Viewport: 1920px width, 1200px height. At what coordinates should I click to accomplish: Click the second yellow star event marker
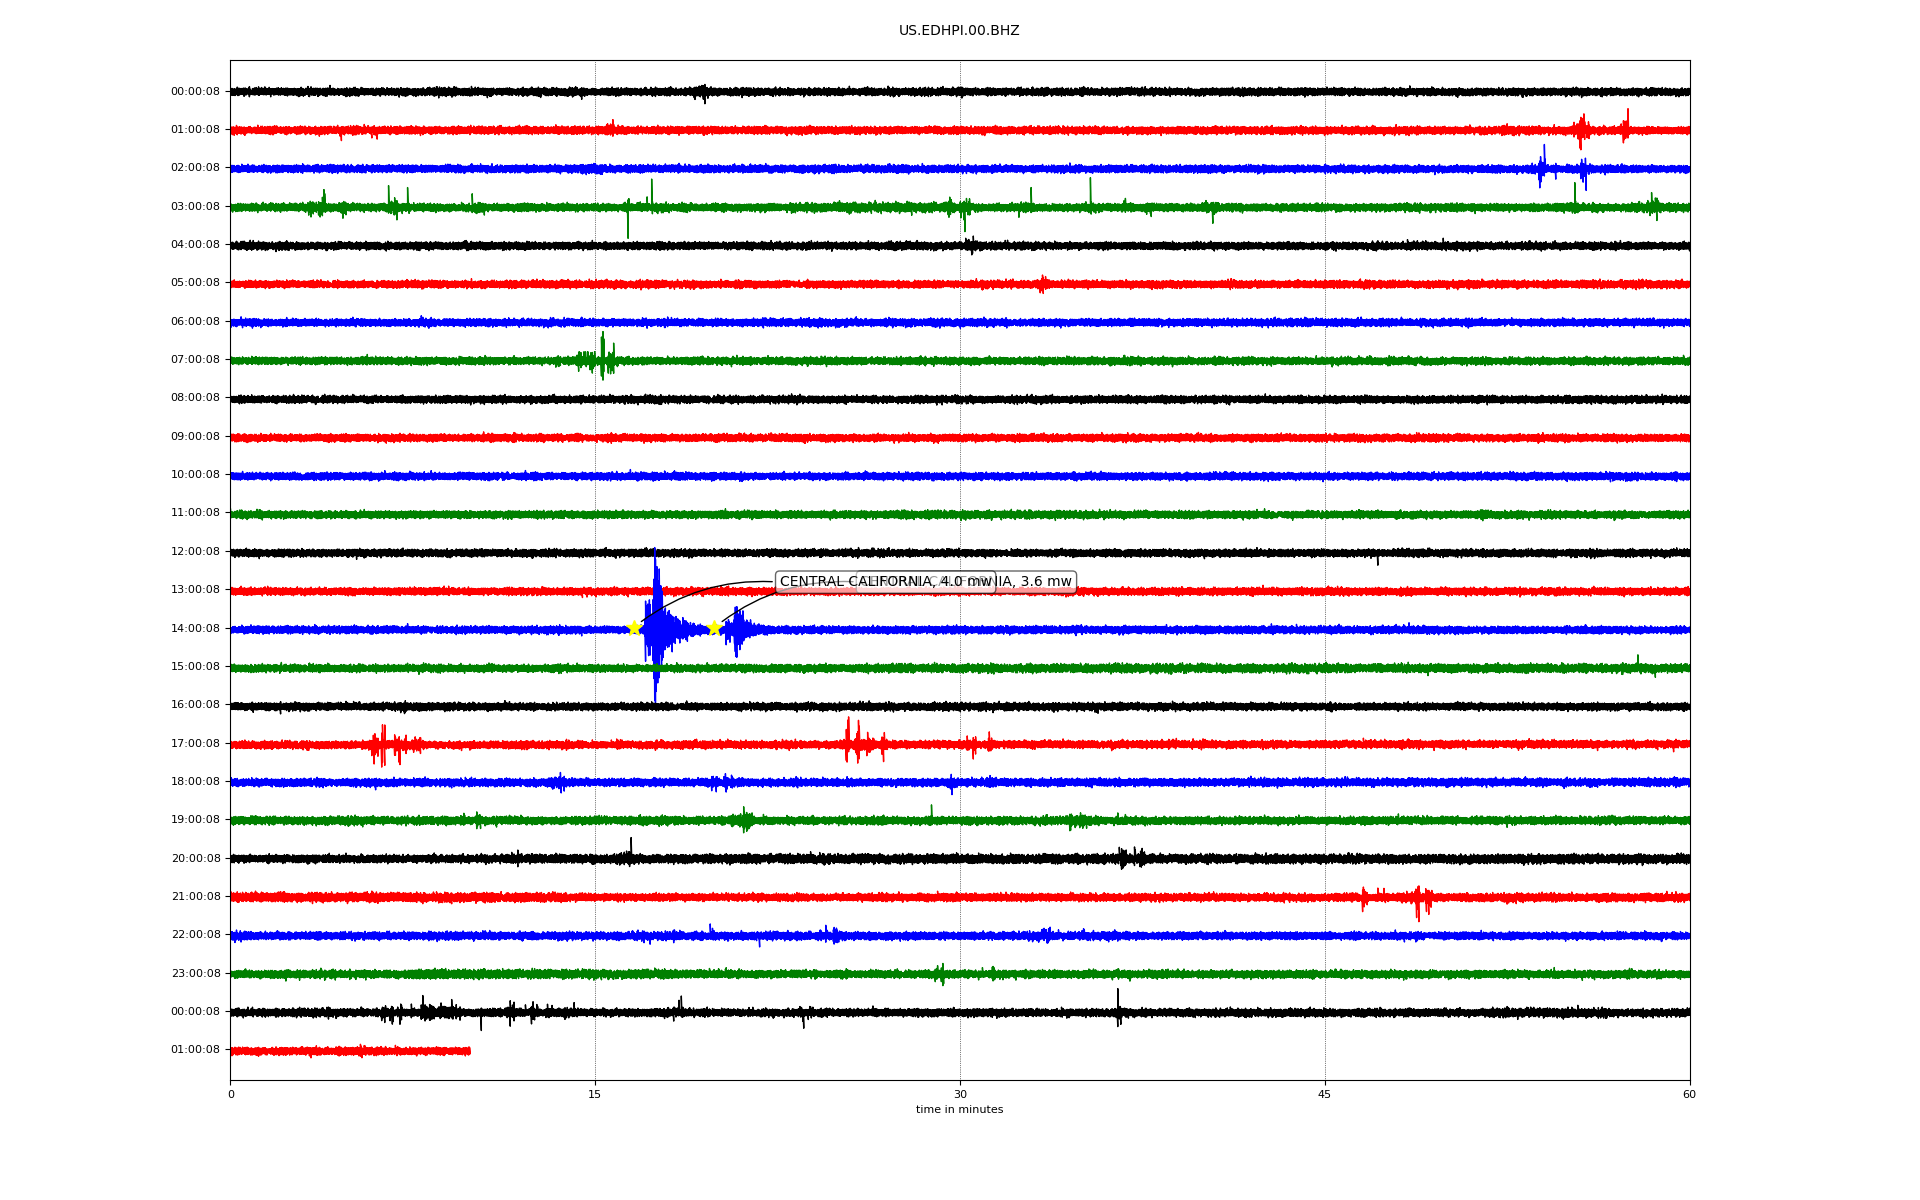pos(714,628)
